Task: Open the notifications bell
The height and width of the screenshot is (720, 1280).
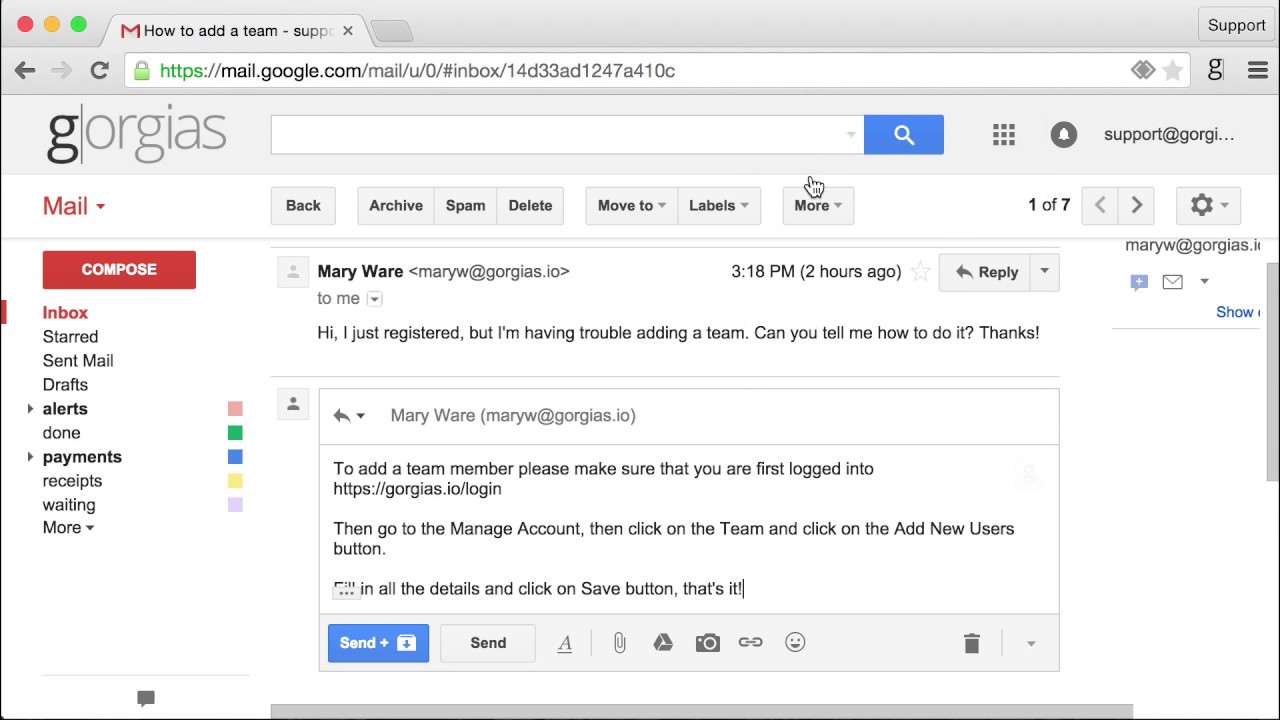Action: [x=1063, y=134]
